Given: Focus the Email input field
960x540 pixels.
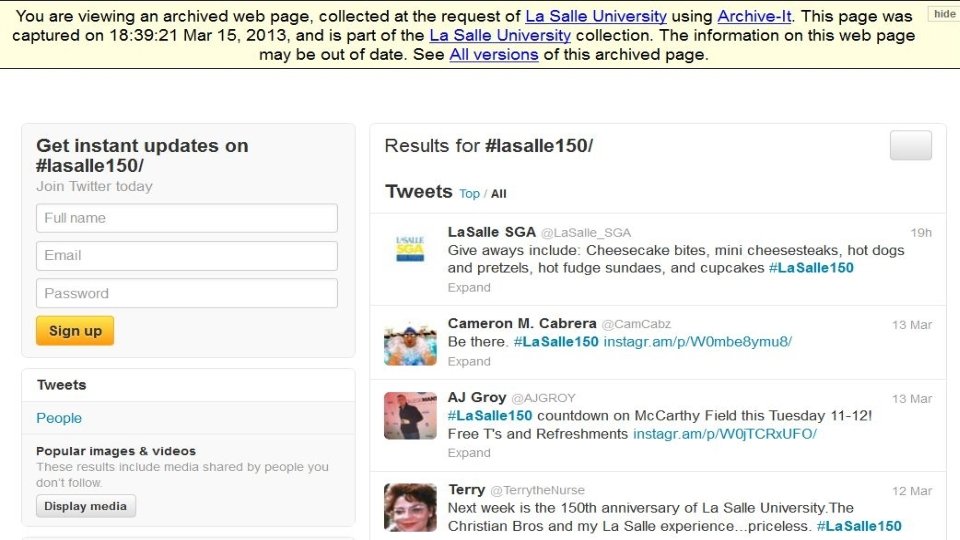Looking at the screenshot, I should click(187, 255).
